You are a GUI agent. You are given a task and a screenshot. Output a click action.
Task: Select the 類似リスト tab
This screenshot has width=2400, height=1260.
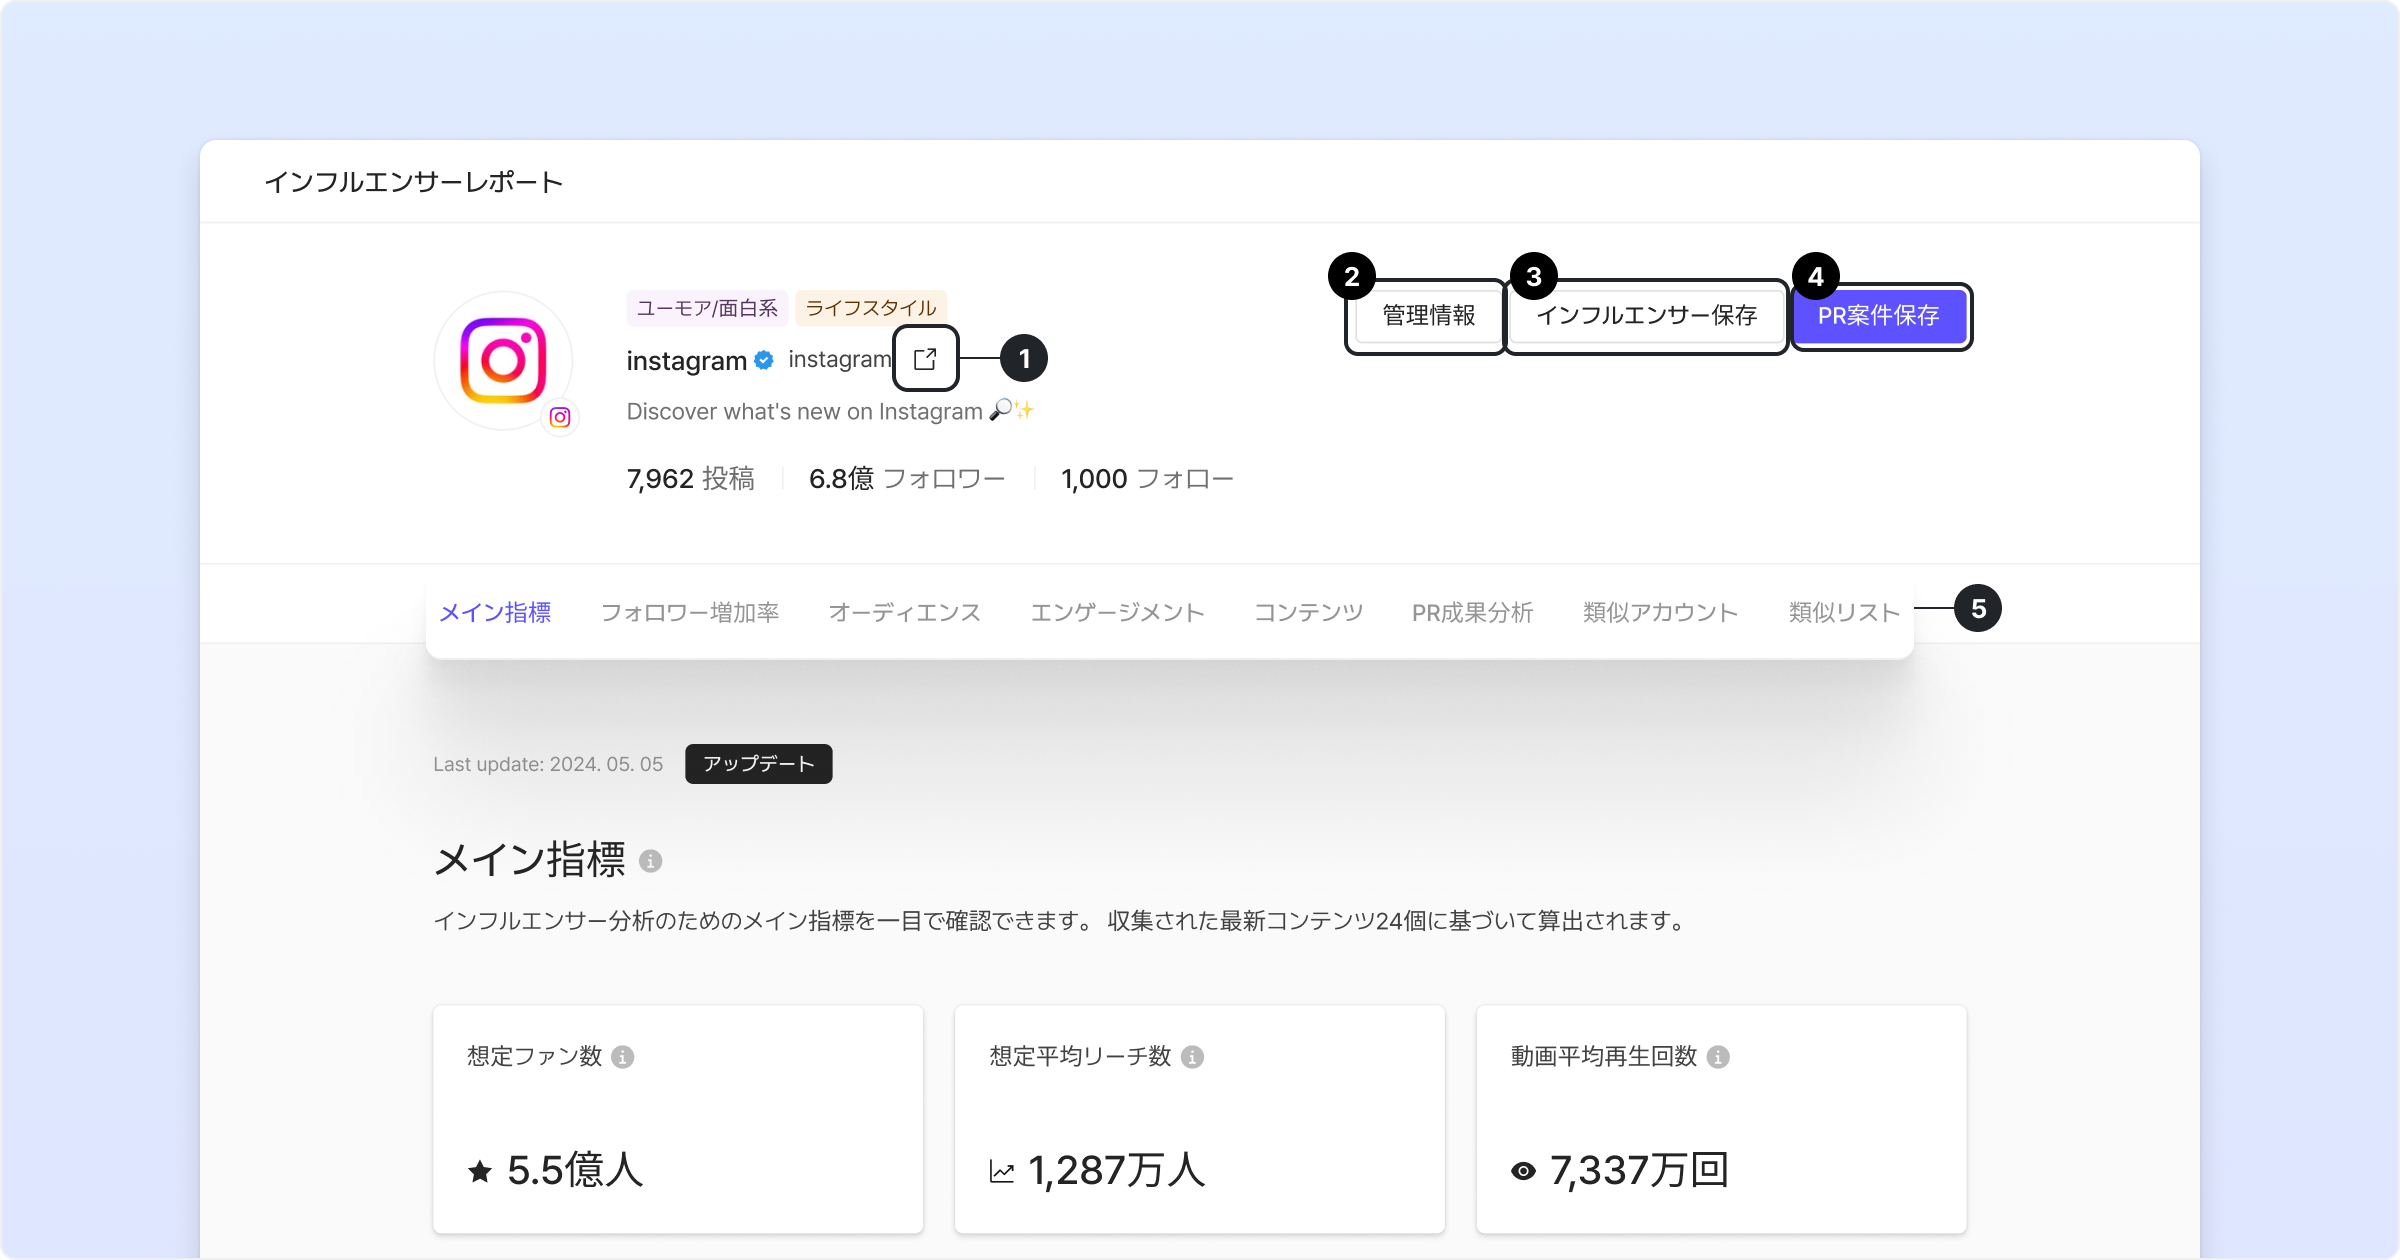coord(1843,613)
